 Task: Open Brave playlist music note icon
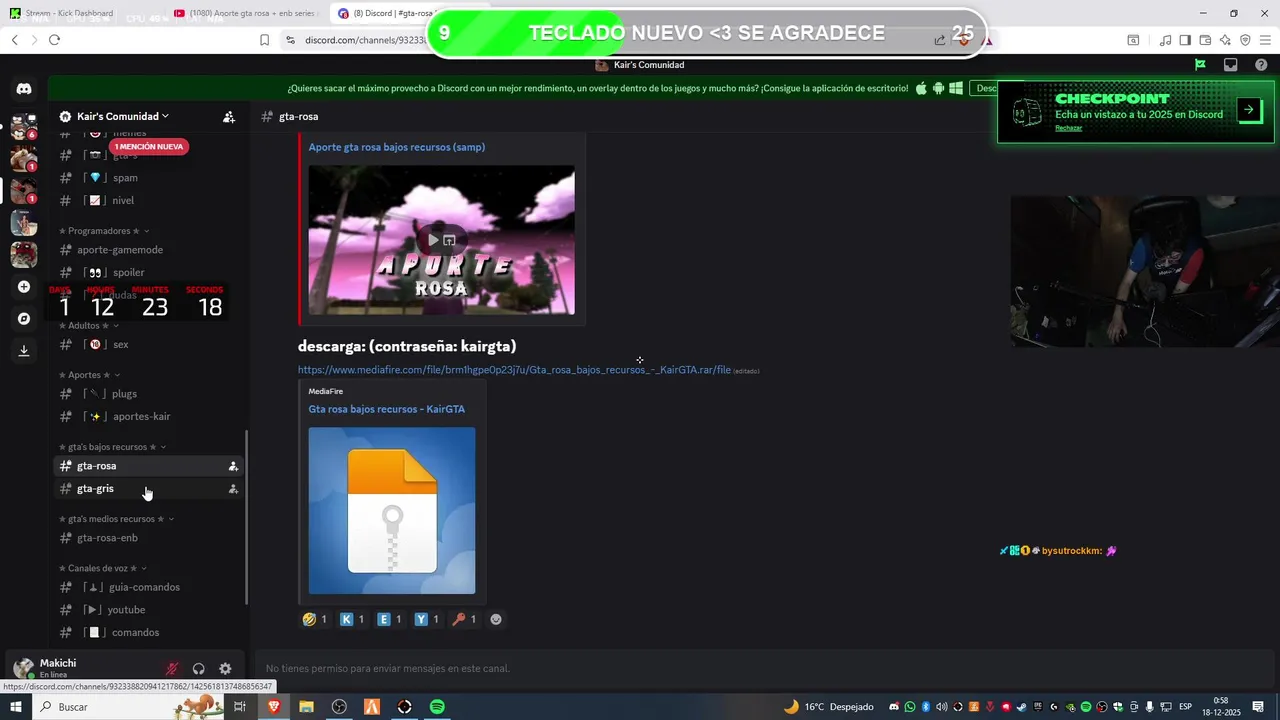1165,40
